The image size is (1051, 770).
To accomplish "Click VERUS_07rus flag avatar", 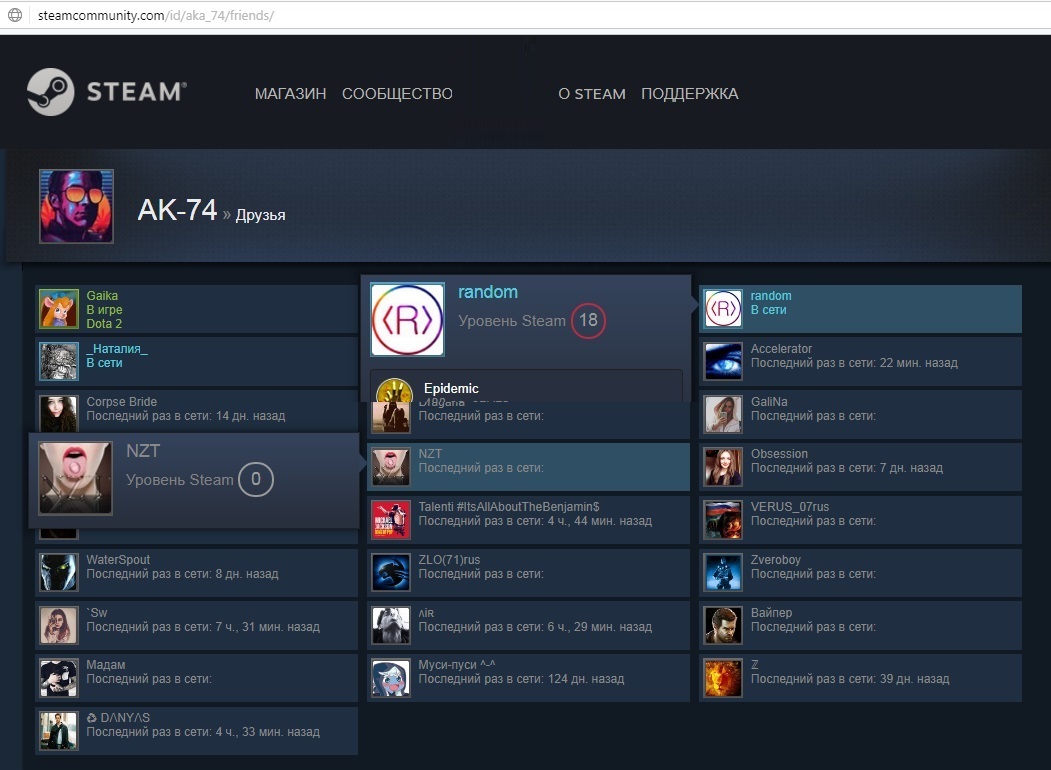I will [723, 520].
